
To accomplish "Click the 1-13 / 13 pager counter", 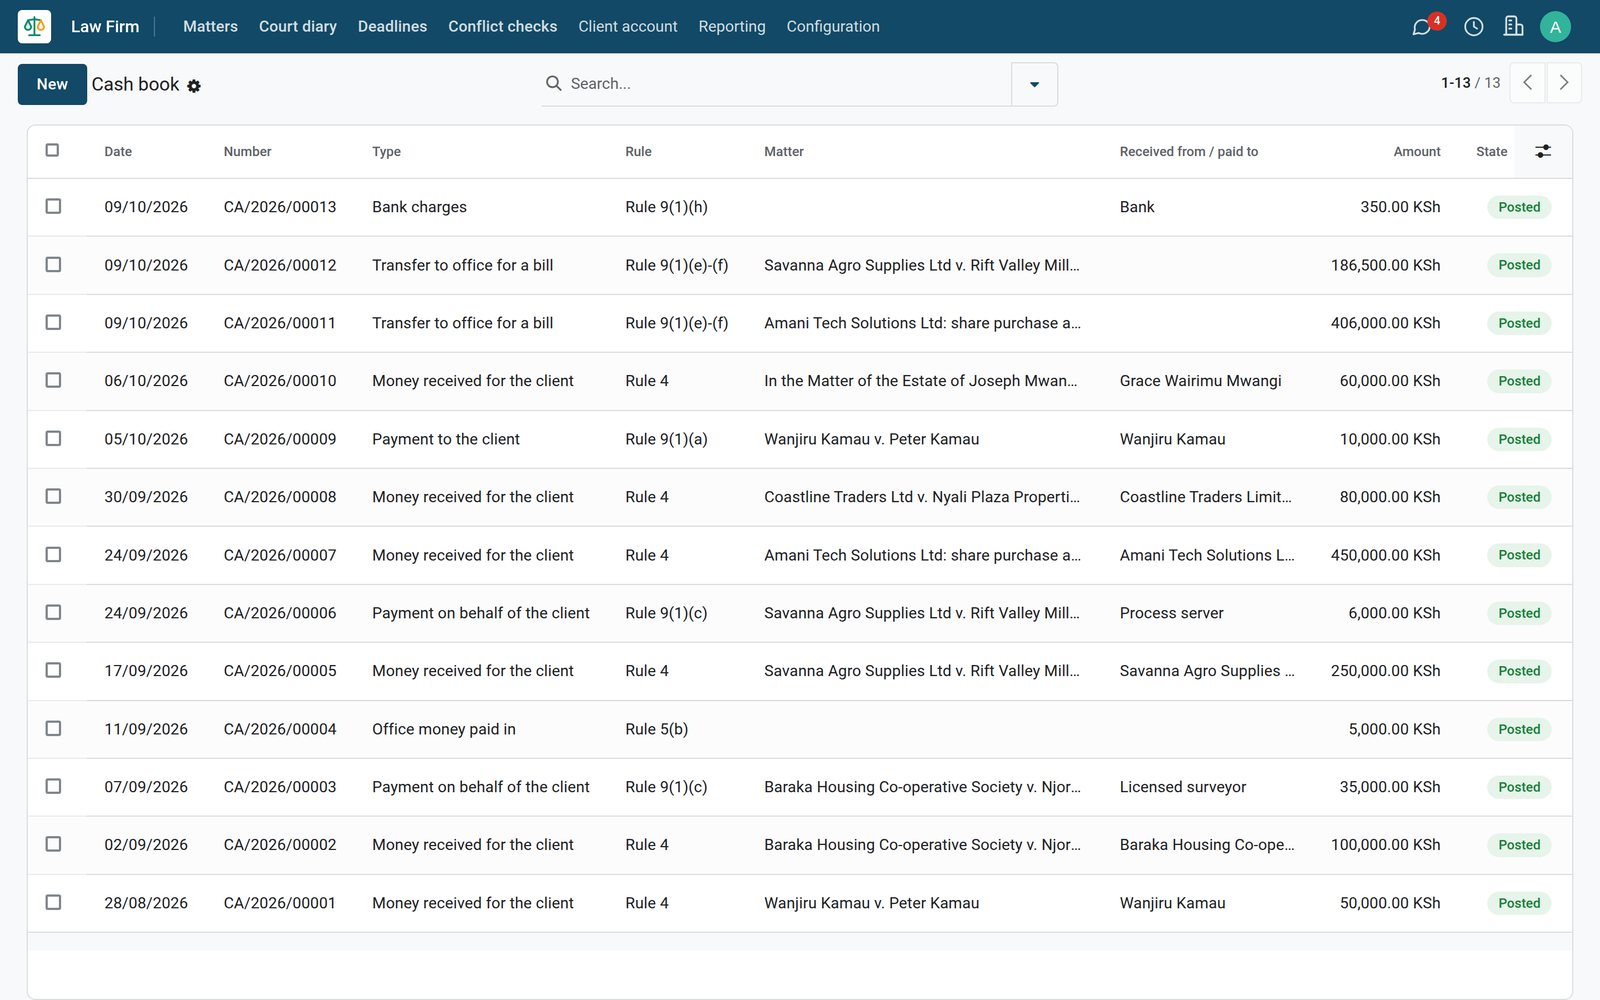I will coord(1470,83).
